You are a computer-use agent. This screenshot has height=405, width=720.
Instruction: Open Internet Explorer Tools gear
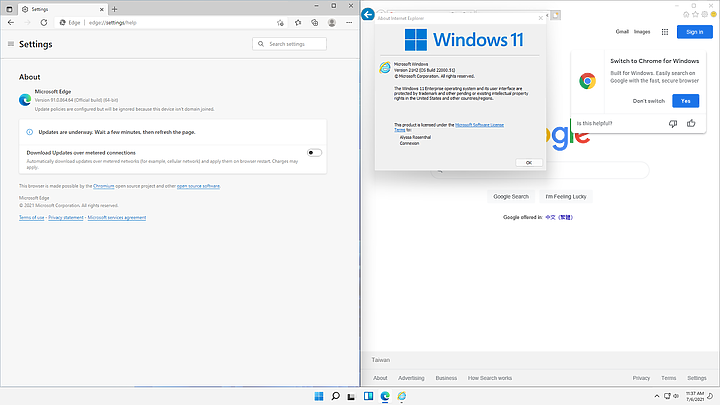(x=704, y=15)
